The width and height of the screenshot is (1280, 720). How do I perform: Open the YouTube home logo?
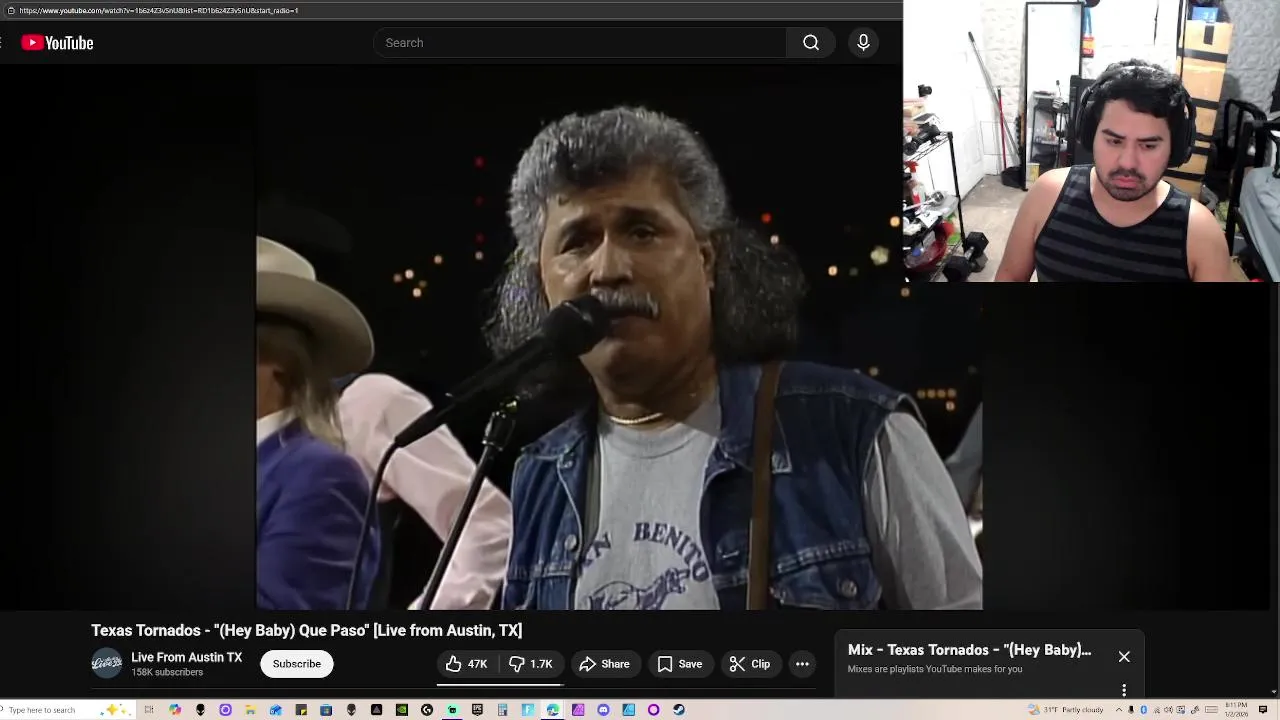point(57,43)
